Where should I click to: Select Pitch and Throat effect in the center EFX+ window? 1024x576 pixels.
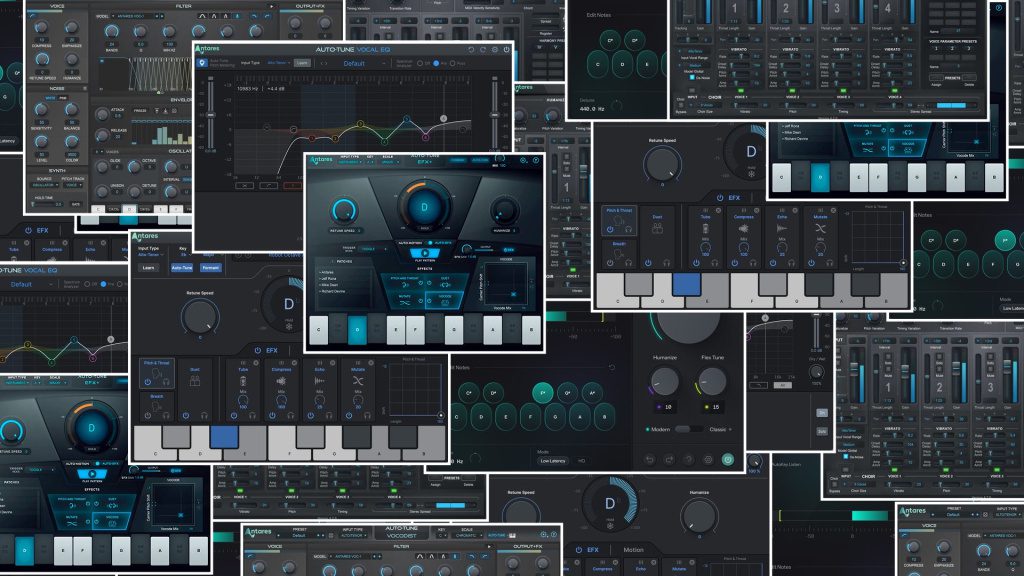click(404, 281)
